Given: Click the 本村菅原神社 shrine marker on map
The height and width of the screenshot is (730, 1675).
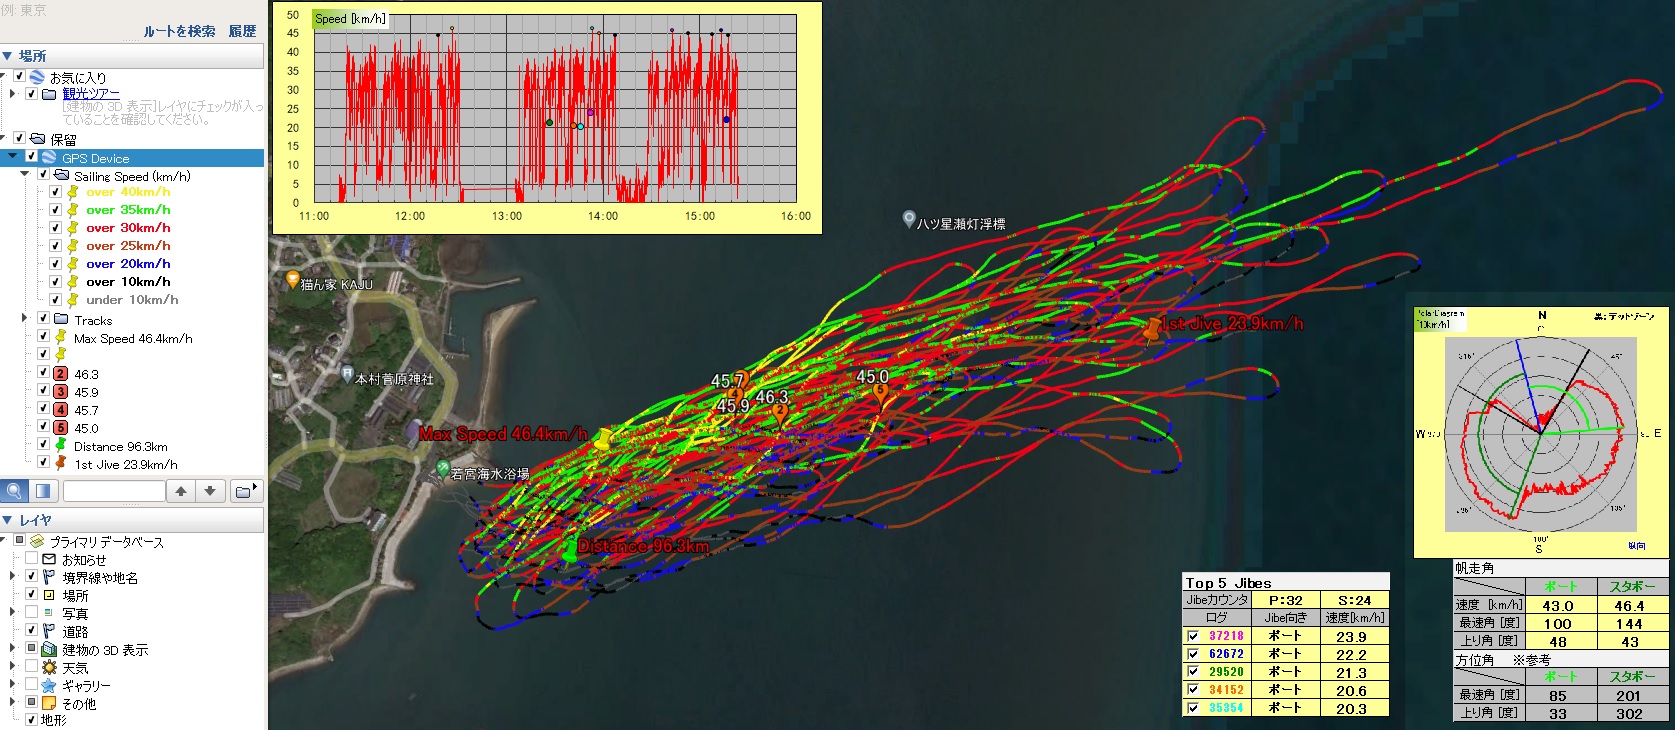Looking at the screenshot, I should (x=347, y=375).
